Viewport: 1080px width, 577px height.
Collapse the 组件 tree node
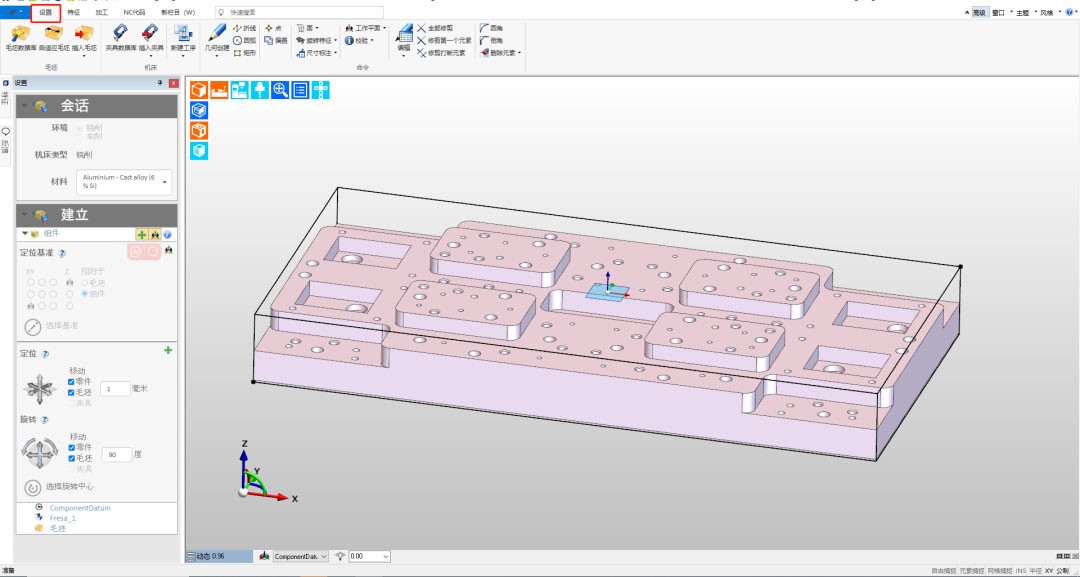click(x=25, y=234)
